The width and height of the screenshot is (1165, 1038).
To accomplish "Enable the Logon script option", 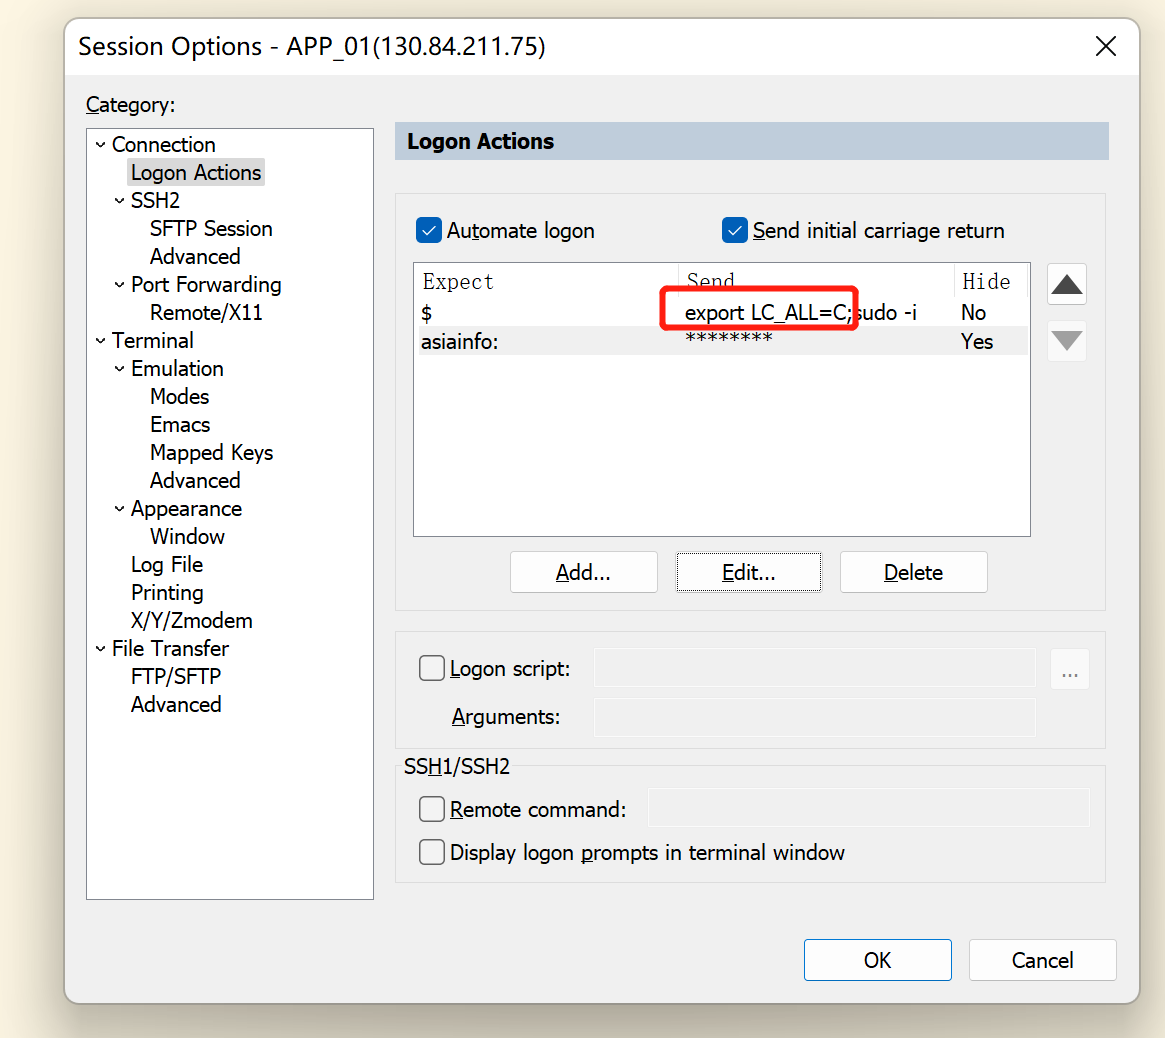I will pyautogui.click(x=431, y=668).
